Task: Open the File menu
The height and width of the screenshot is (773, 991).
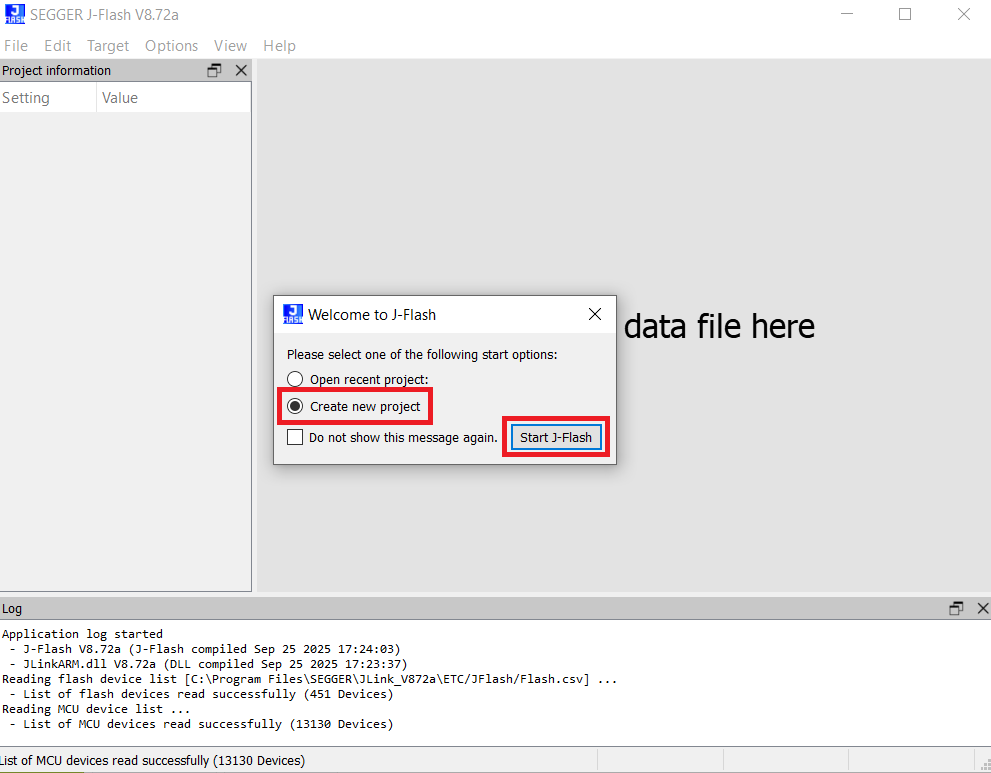Action: click(x=16, y=46)
